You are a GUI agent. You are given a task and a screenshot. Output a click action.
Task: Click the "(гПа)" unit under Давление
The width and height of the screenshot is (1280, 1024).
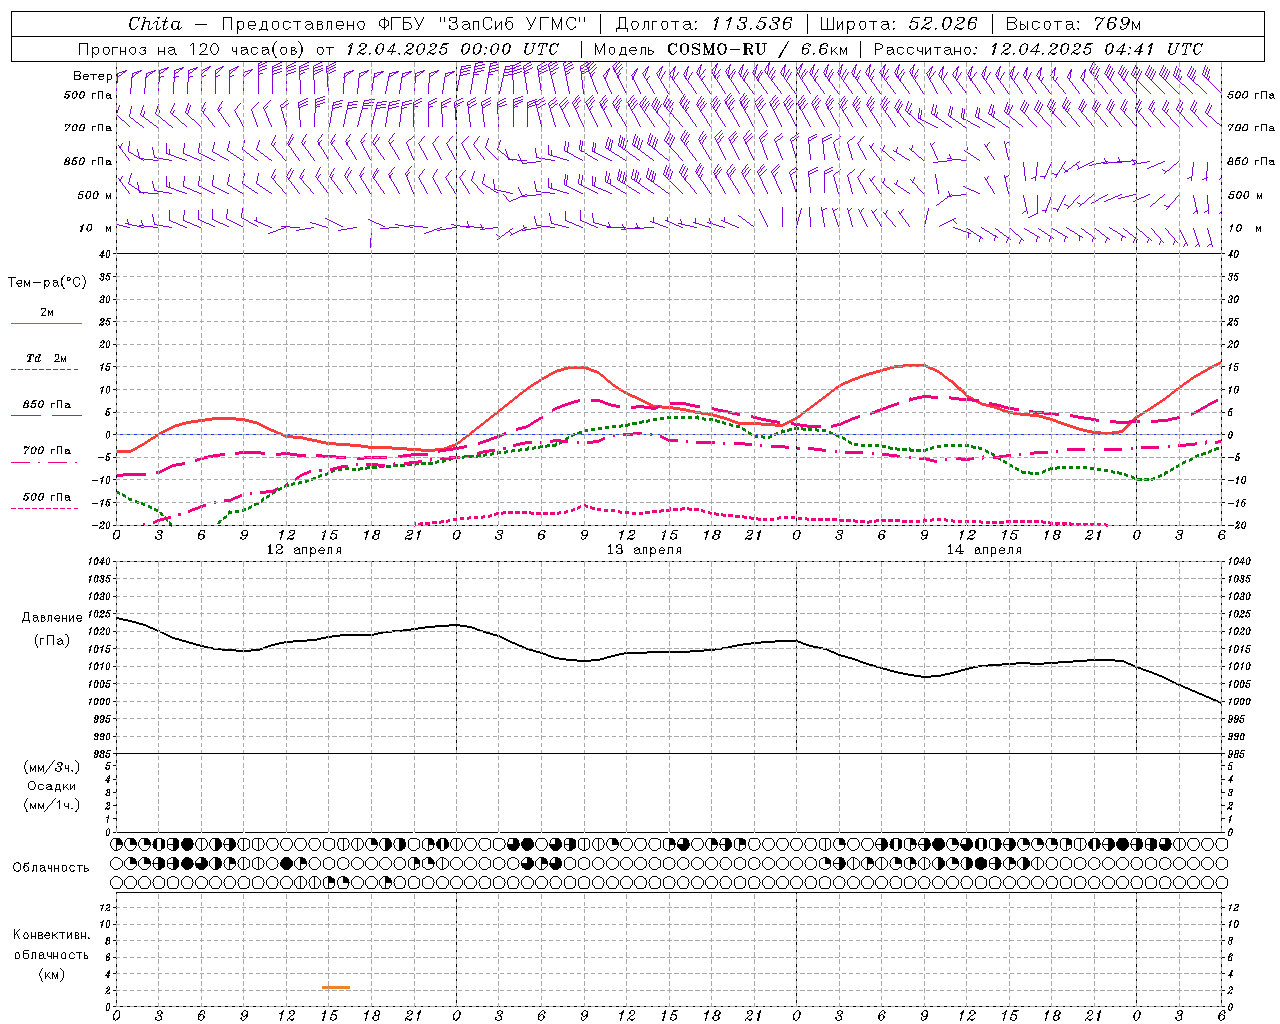52,640
